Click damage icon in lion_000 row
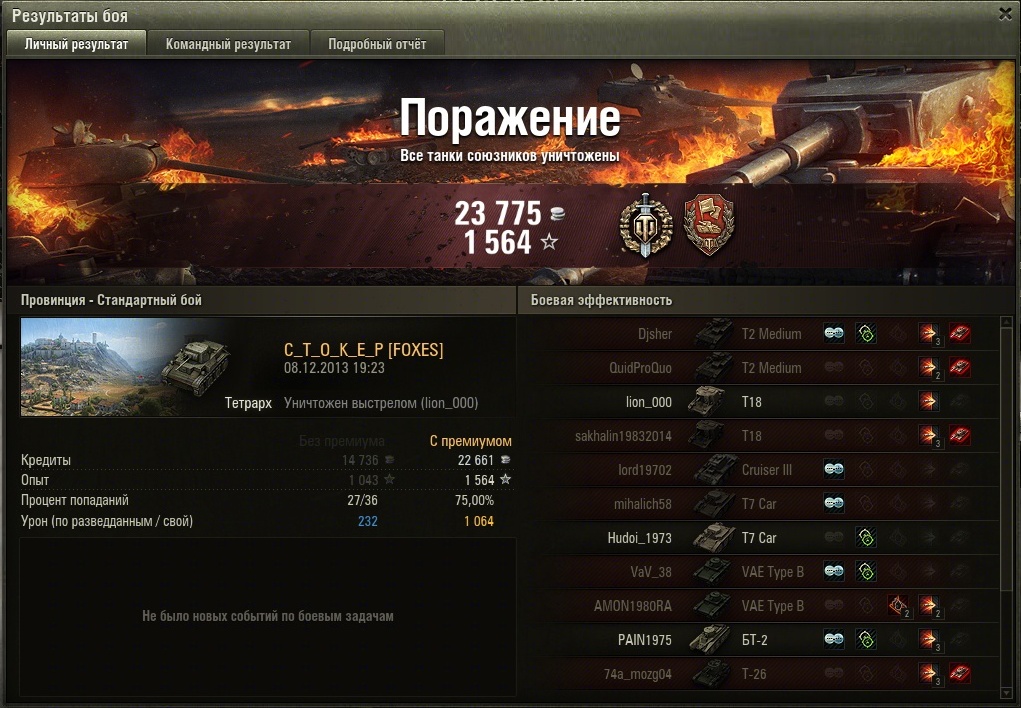 929,401
